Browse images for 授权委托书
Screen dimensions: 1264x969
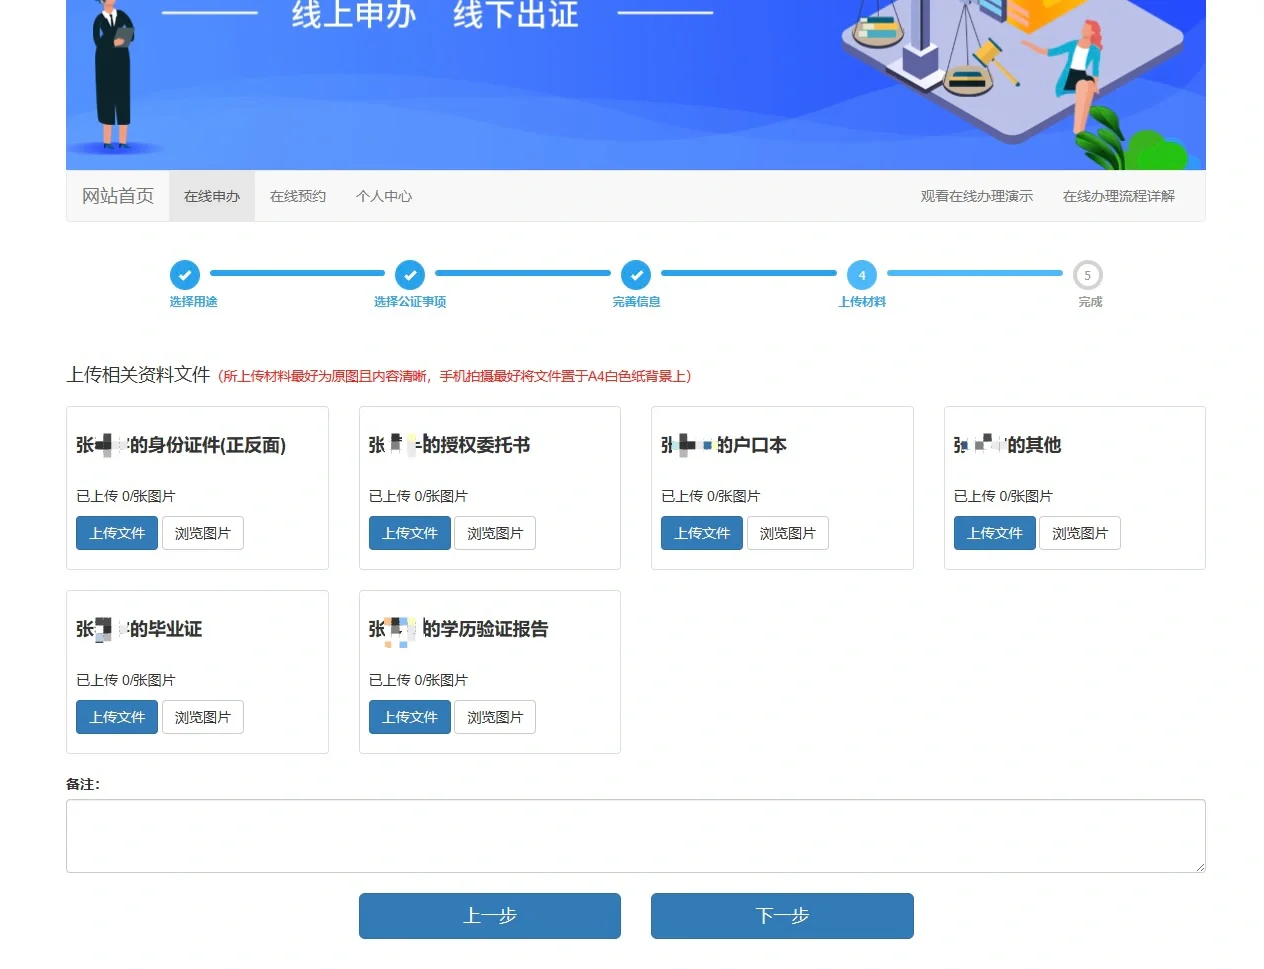(495, 533)
